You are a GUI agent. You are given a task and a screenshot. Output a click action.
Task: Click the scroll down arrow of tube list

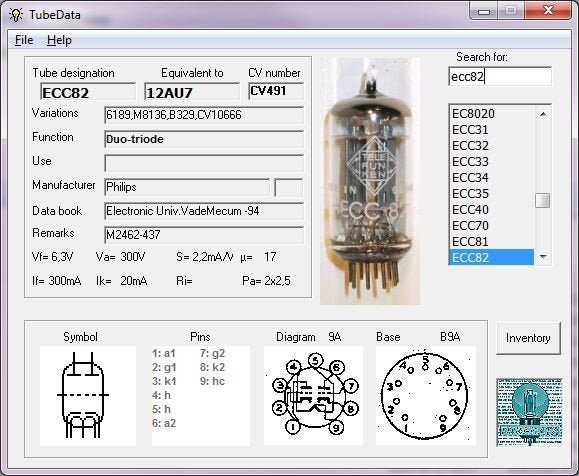pos(543,256)
